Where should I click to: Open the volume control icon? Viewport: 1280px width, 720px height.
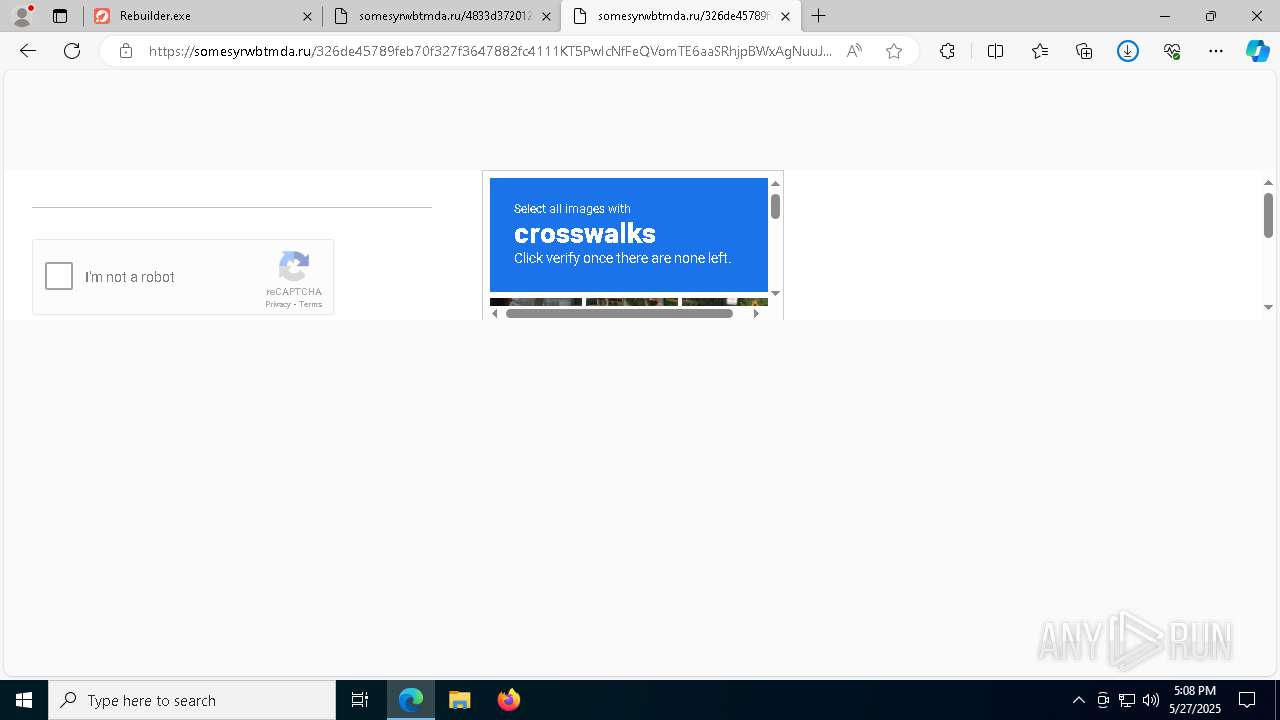point(1151,700)
